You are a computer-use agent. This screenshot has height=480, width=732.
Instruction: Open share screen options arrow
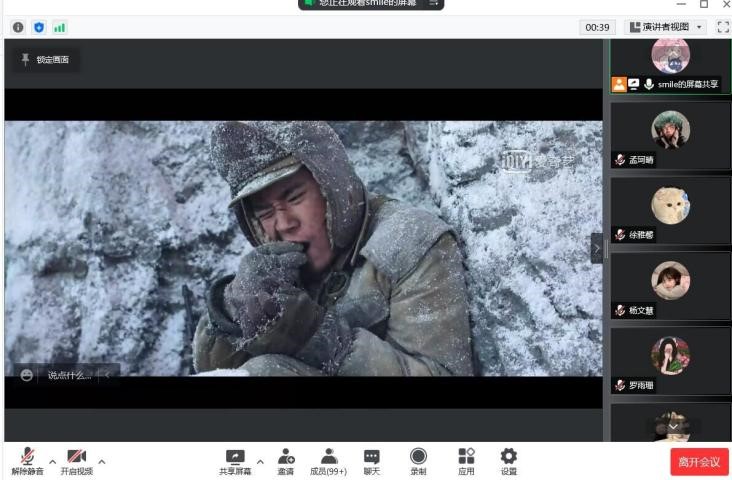(x=261, y=461)
